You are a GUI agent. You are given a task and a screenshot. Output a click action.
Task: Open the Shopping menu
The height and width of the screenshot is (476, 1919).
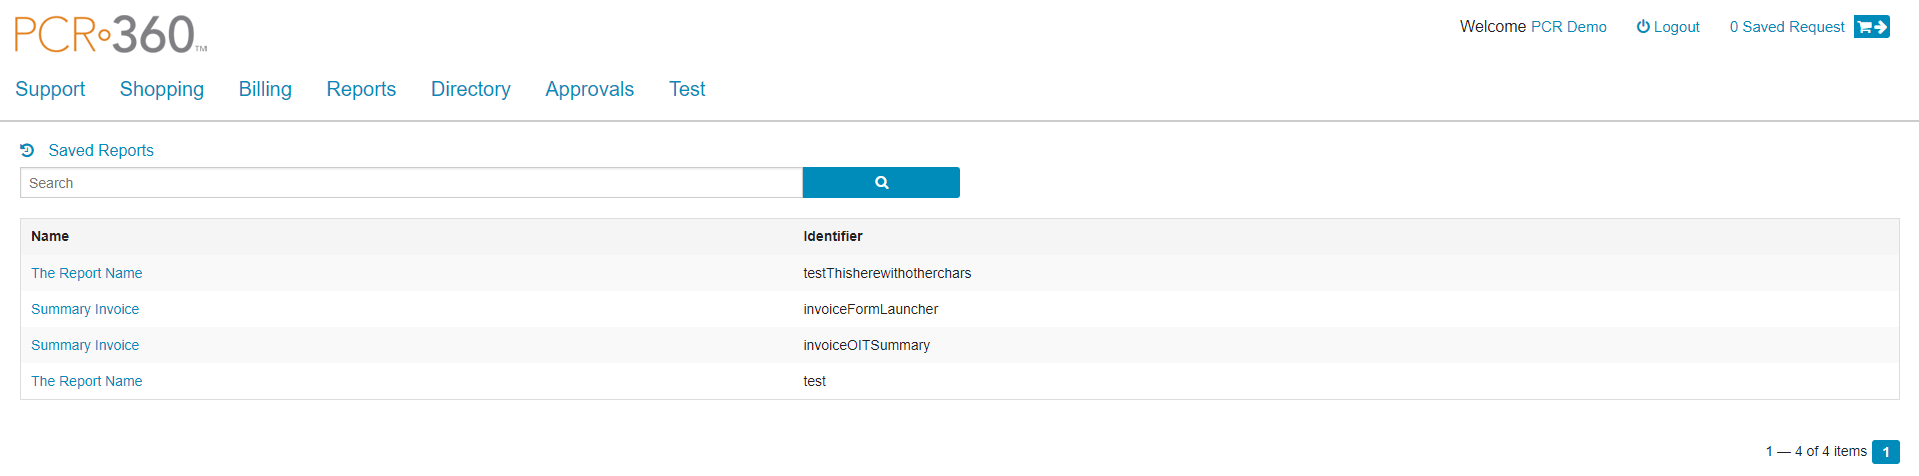[162, 89]
